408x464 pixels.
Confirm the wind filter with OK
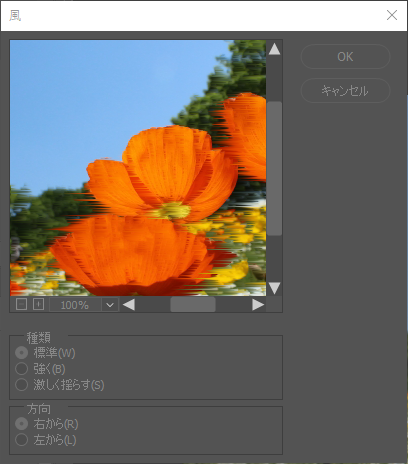click(x=345, y=57)
